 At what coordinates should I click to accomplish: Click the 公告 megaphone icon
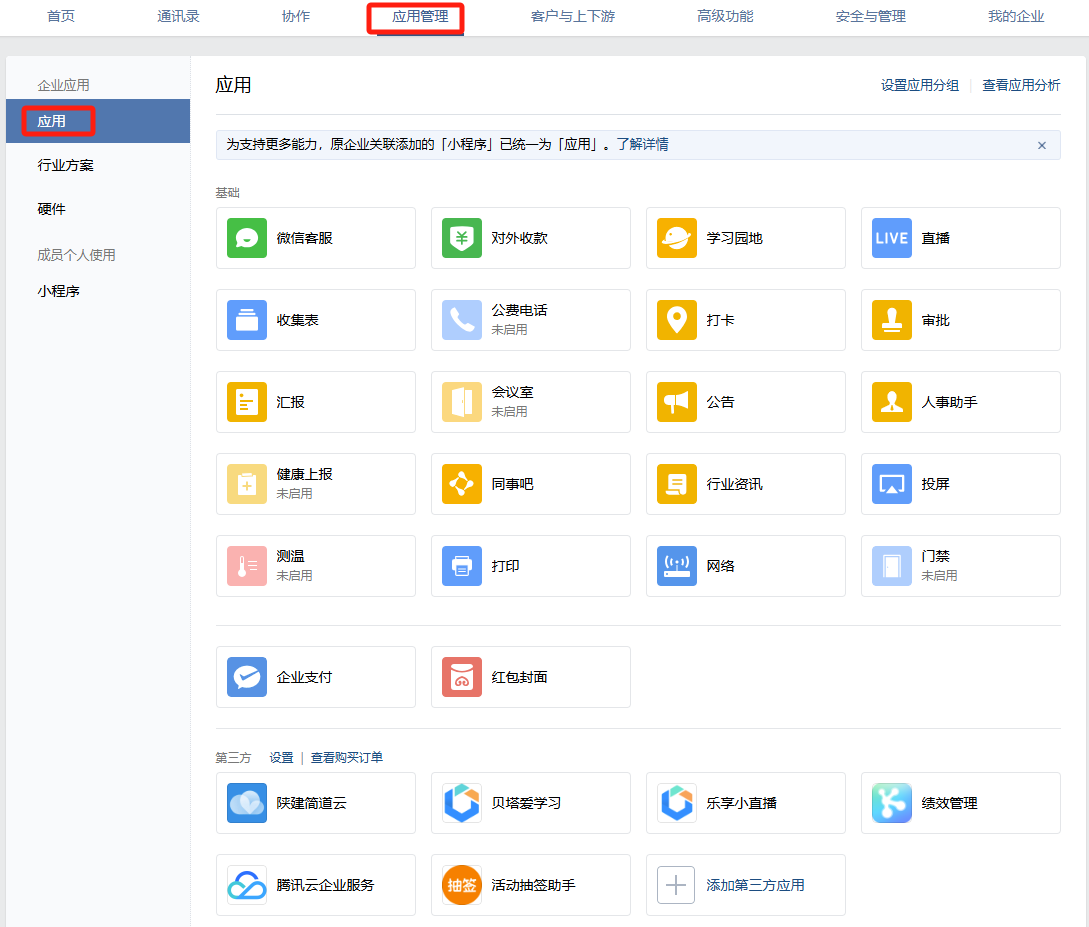click(677, 402)
